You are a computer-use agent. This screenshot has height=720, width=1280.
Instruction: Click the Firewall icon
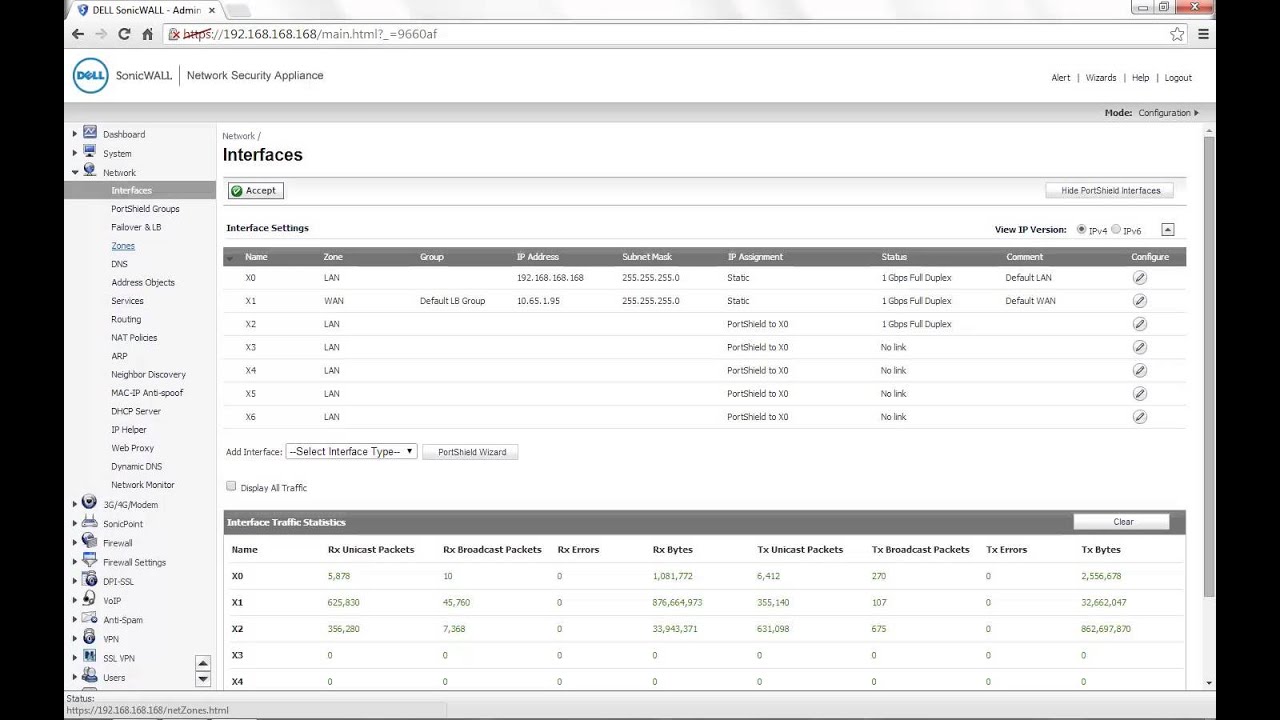pyautogui.click(x=90, y=542)
